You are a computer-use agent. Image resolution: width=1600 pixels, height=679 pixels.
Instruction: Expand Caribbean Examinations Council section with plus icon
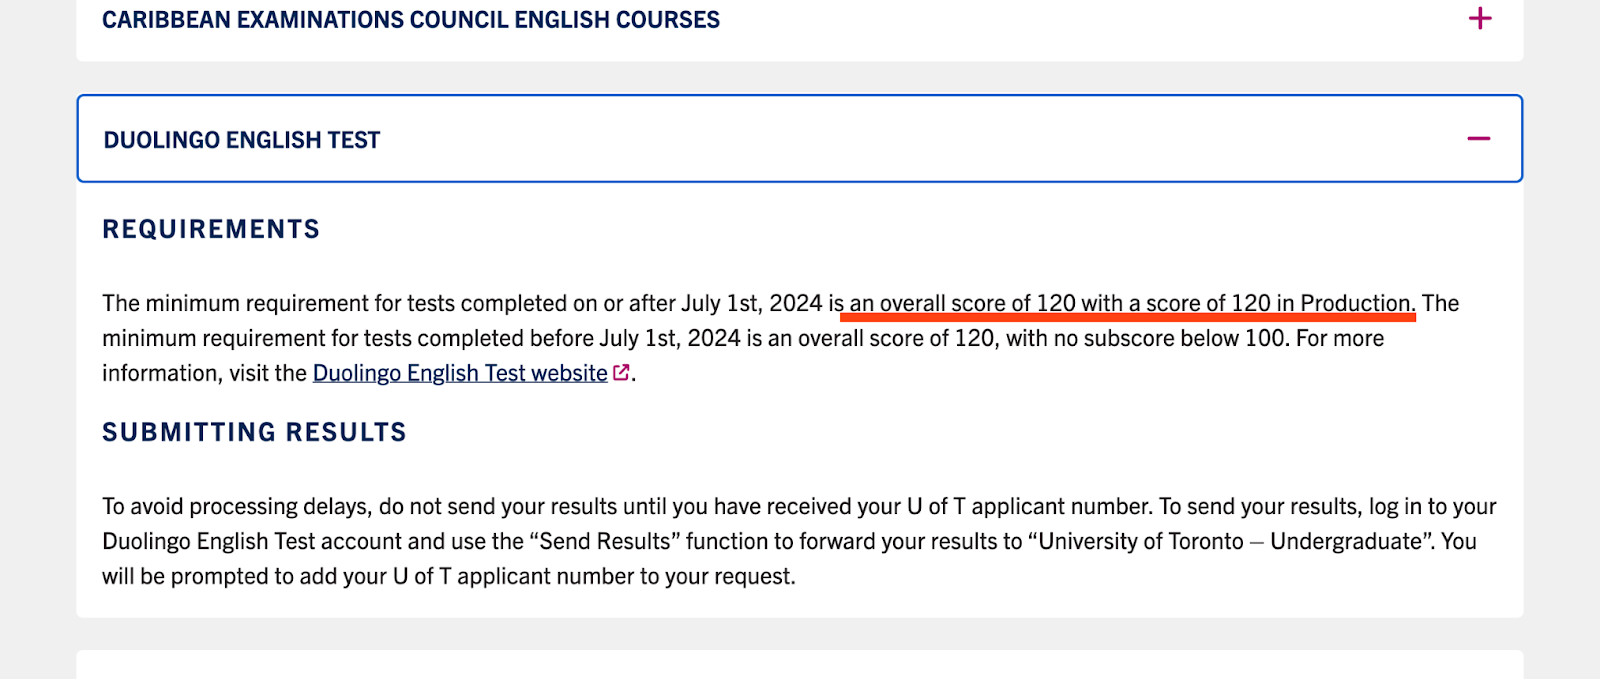pos(1480,18)
